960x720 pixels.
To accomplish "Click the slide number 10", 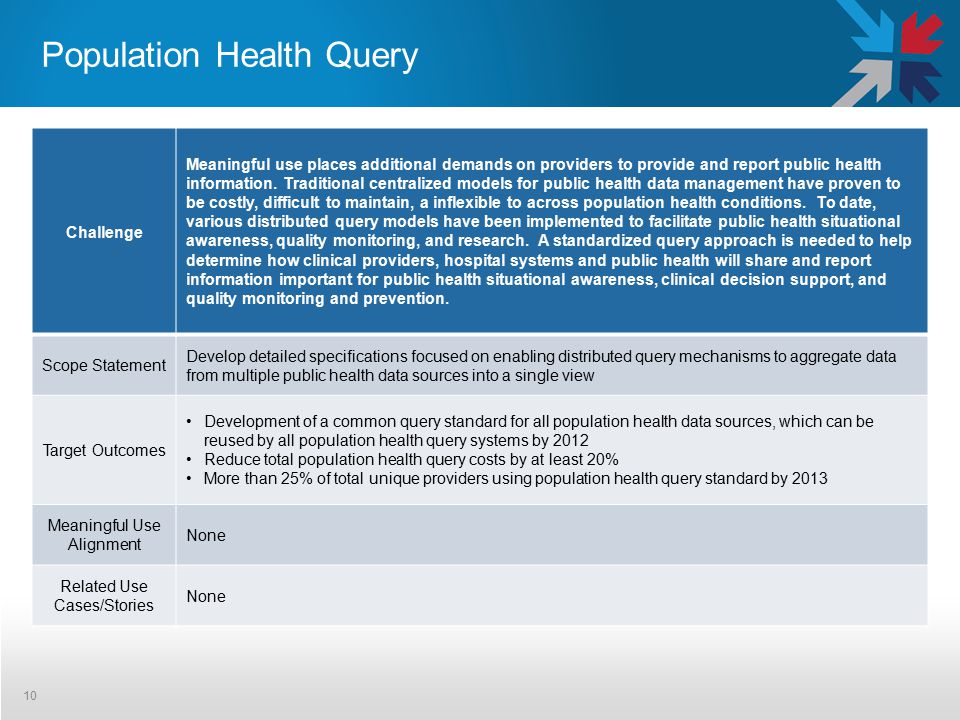I will [x=30, y=696].
